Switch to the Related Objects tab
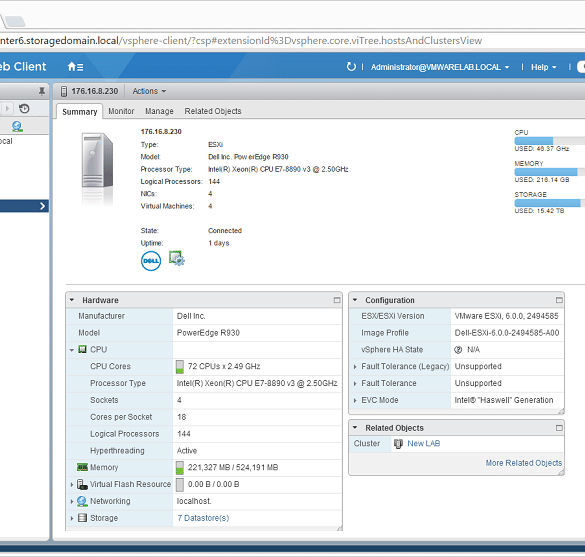The image size is (585, 557). pyautogui.click(x=213, y=111)
